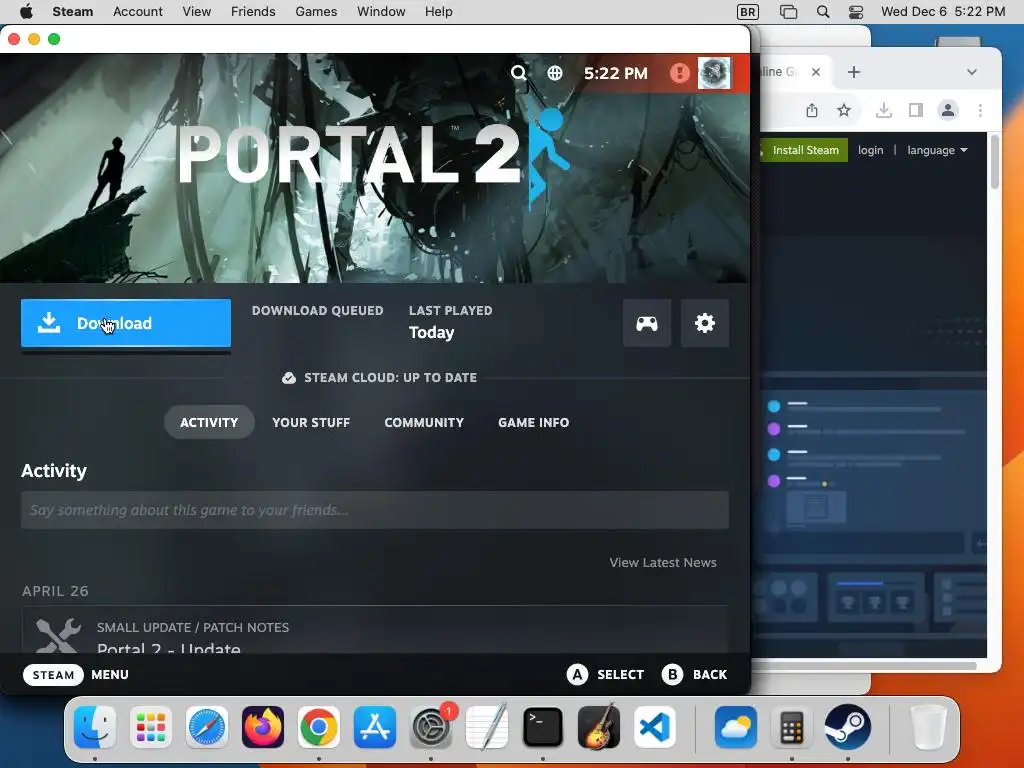The width and height of the screenshot is (1024, 768).
Task: Open Steam search magnifier icon
Action: tap(519, 72)
